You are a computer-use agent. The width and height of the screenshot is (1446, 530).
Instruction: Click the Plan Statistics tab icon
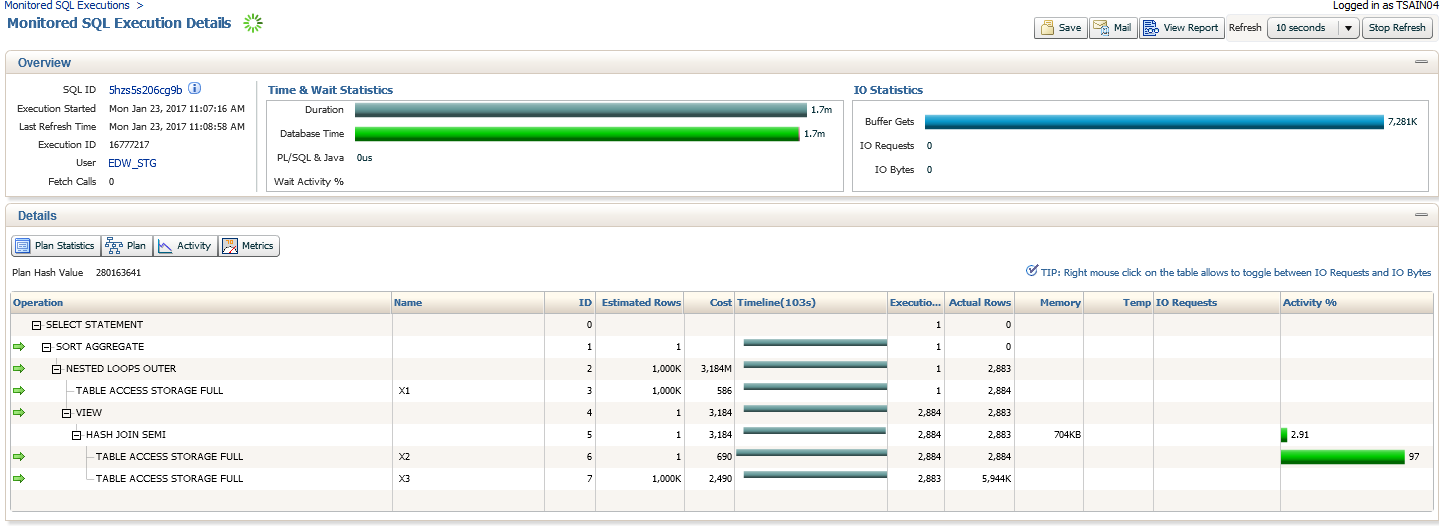(x=23, y=246)
